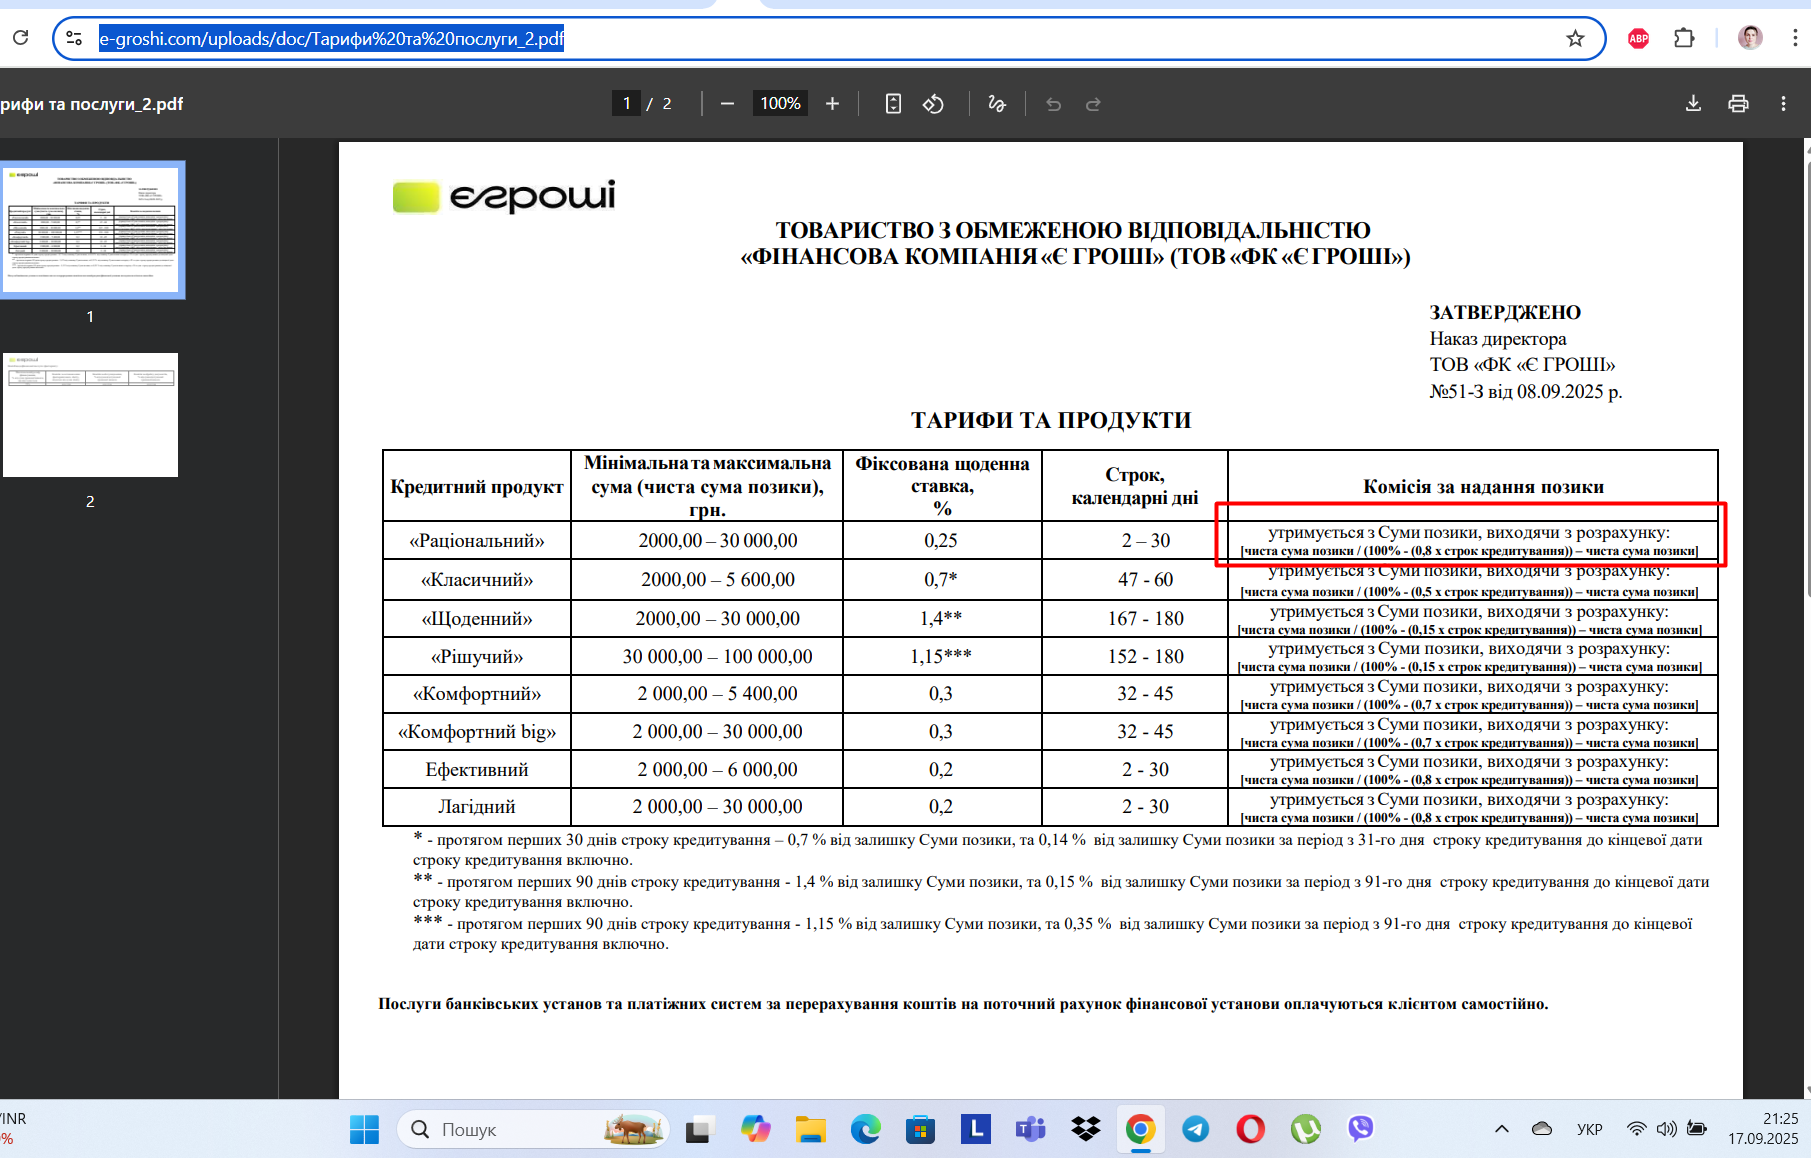Open the volume speaker tray icon
The image size is (1811, 1158).
[x=1666, y=1129]
